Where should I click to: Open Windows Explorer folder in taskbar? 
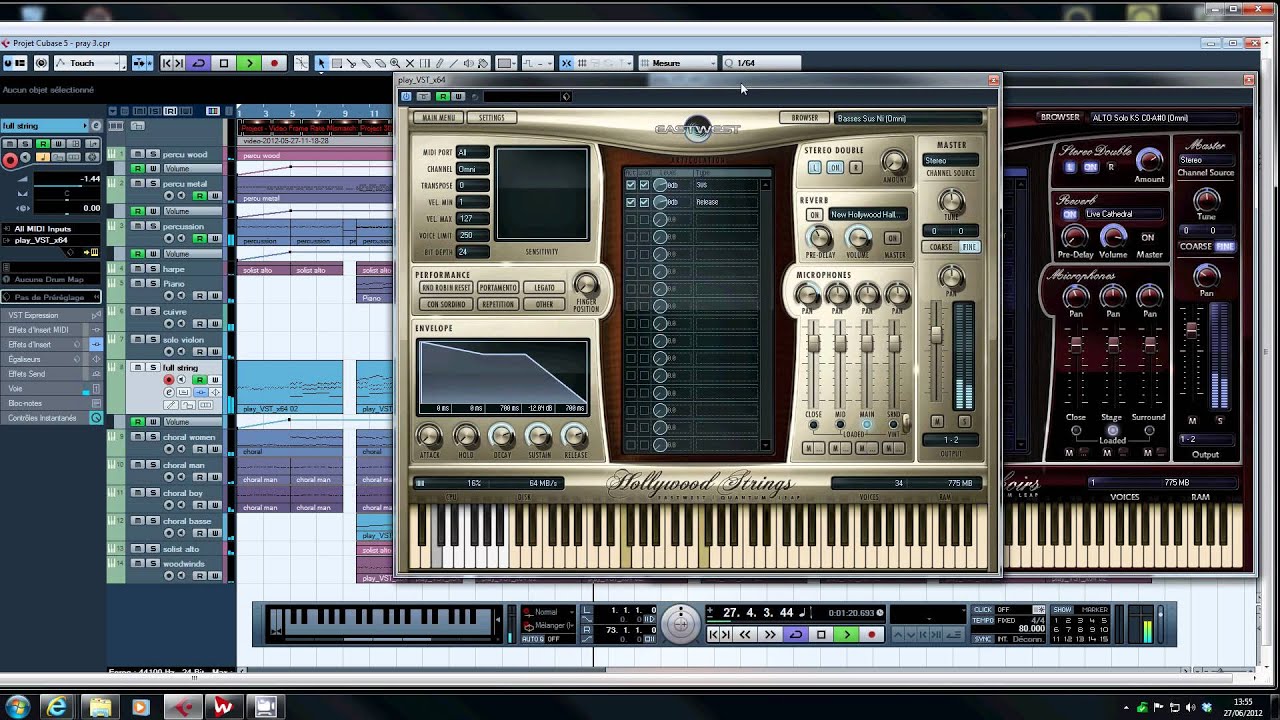pos(100,707)
